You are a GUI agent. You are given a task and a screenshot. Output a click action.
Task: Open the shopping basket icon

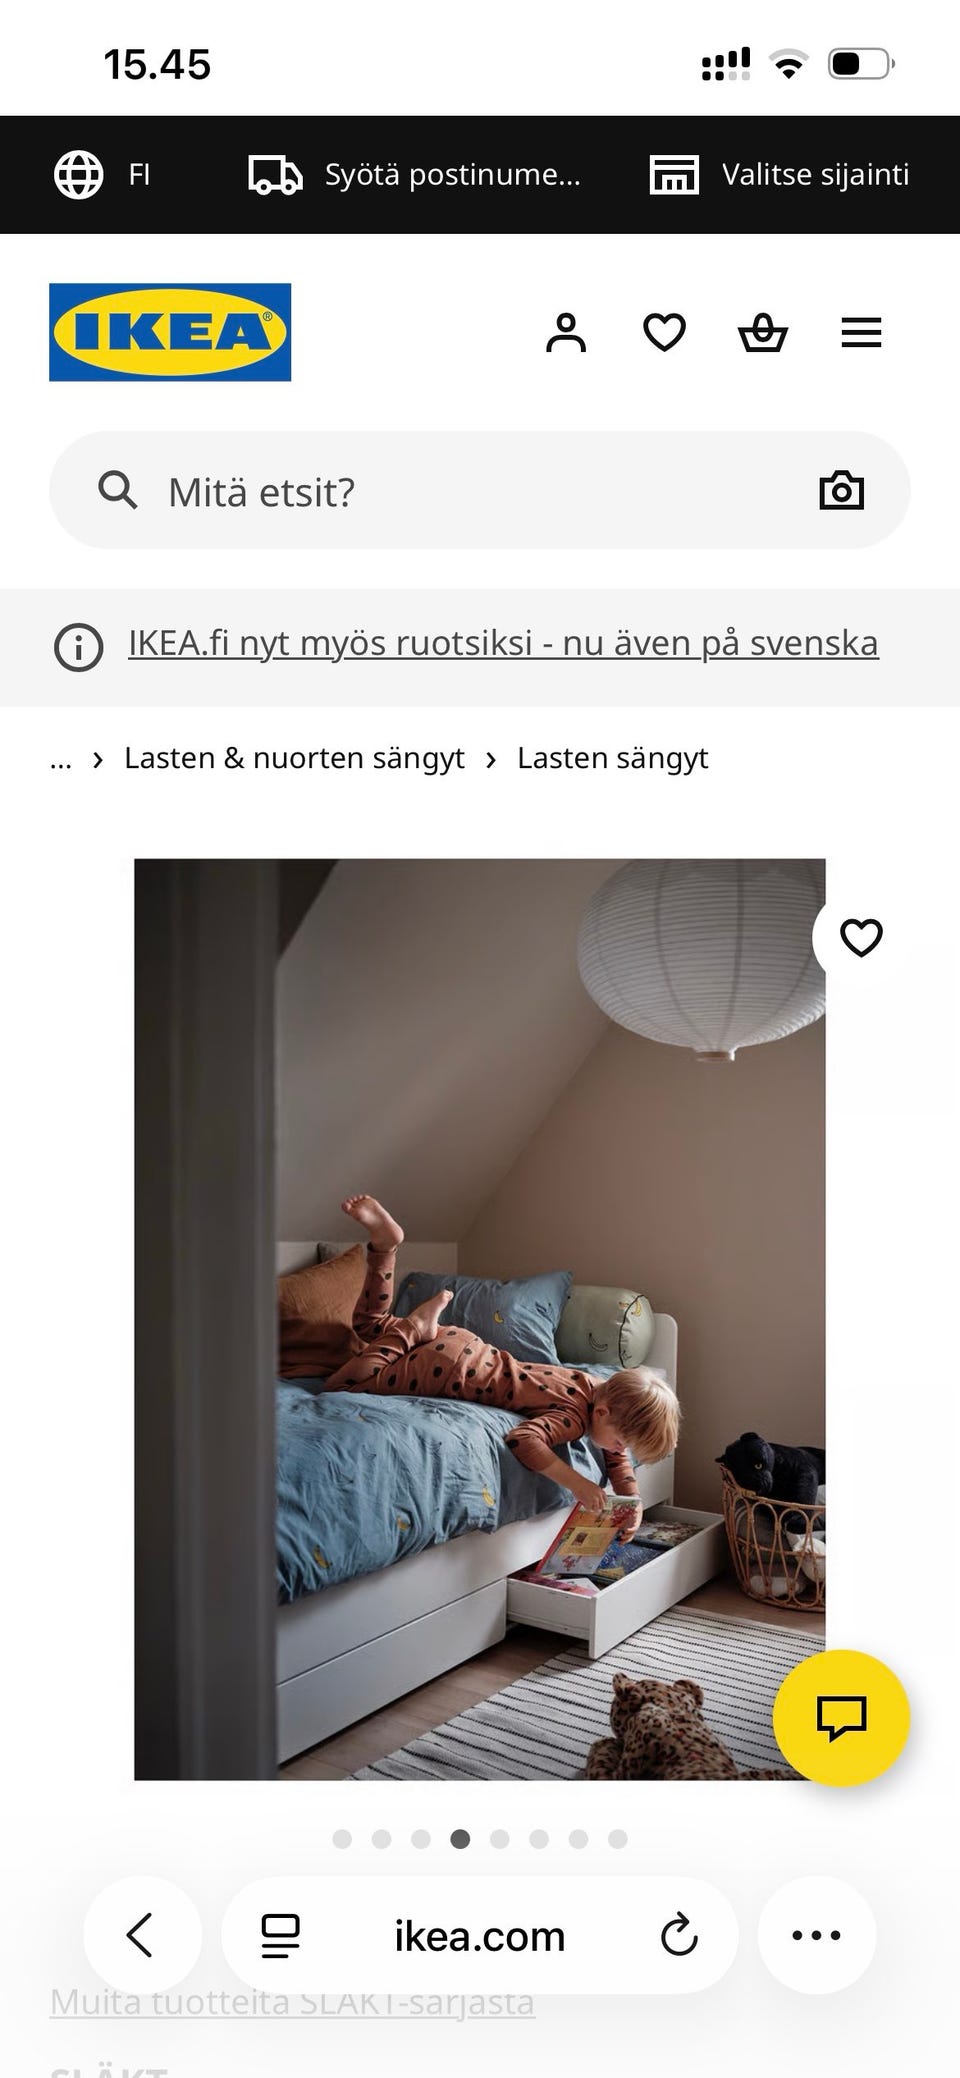[763, 333]
